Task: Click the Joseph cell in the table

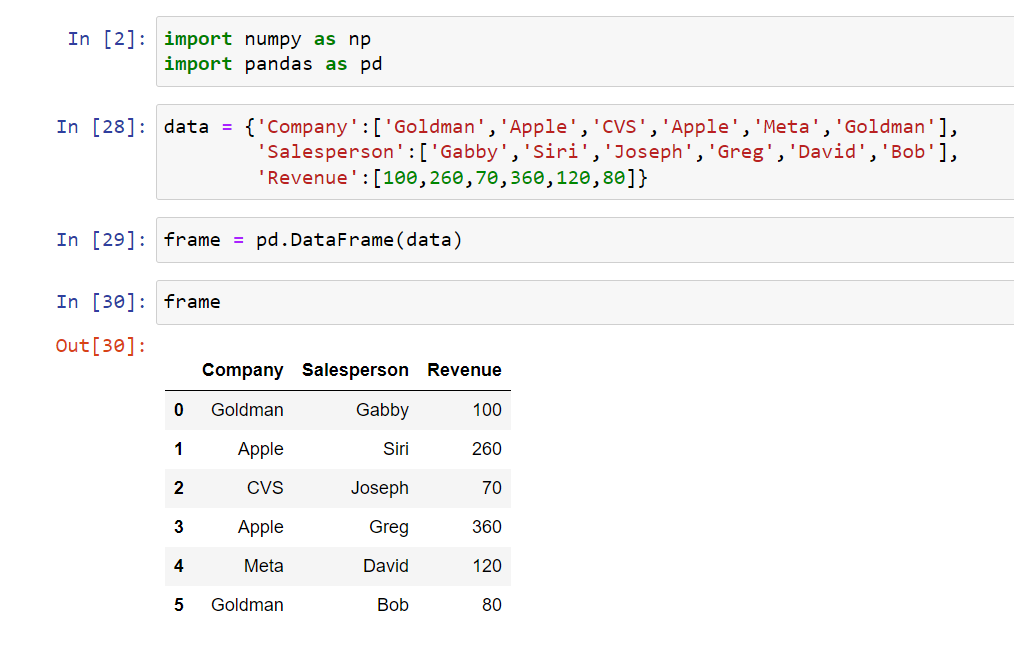Action: [380, 488]
